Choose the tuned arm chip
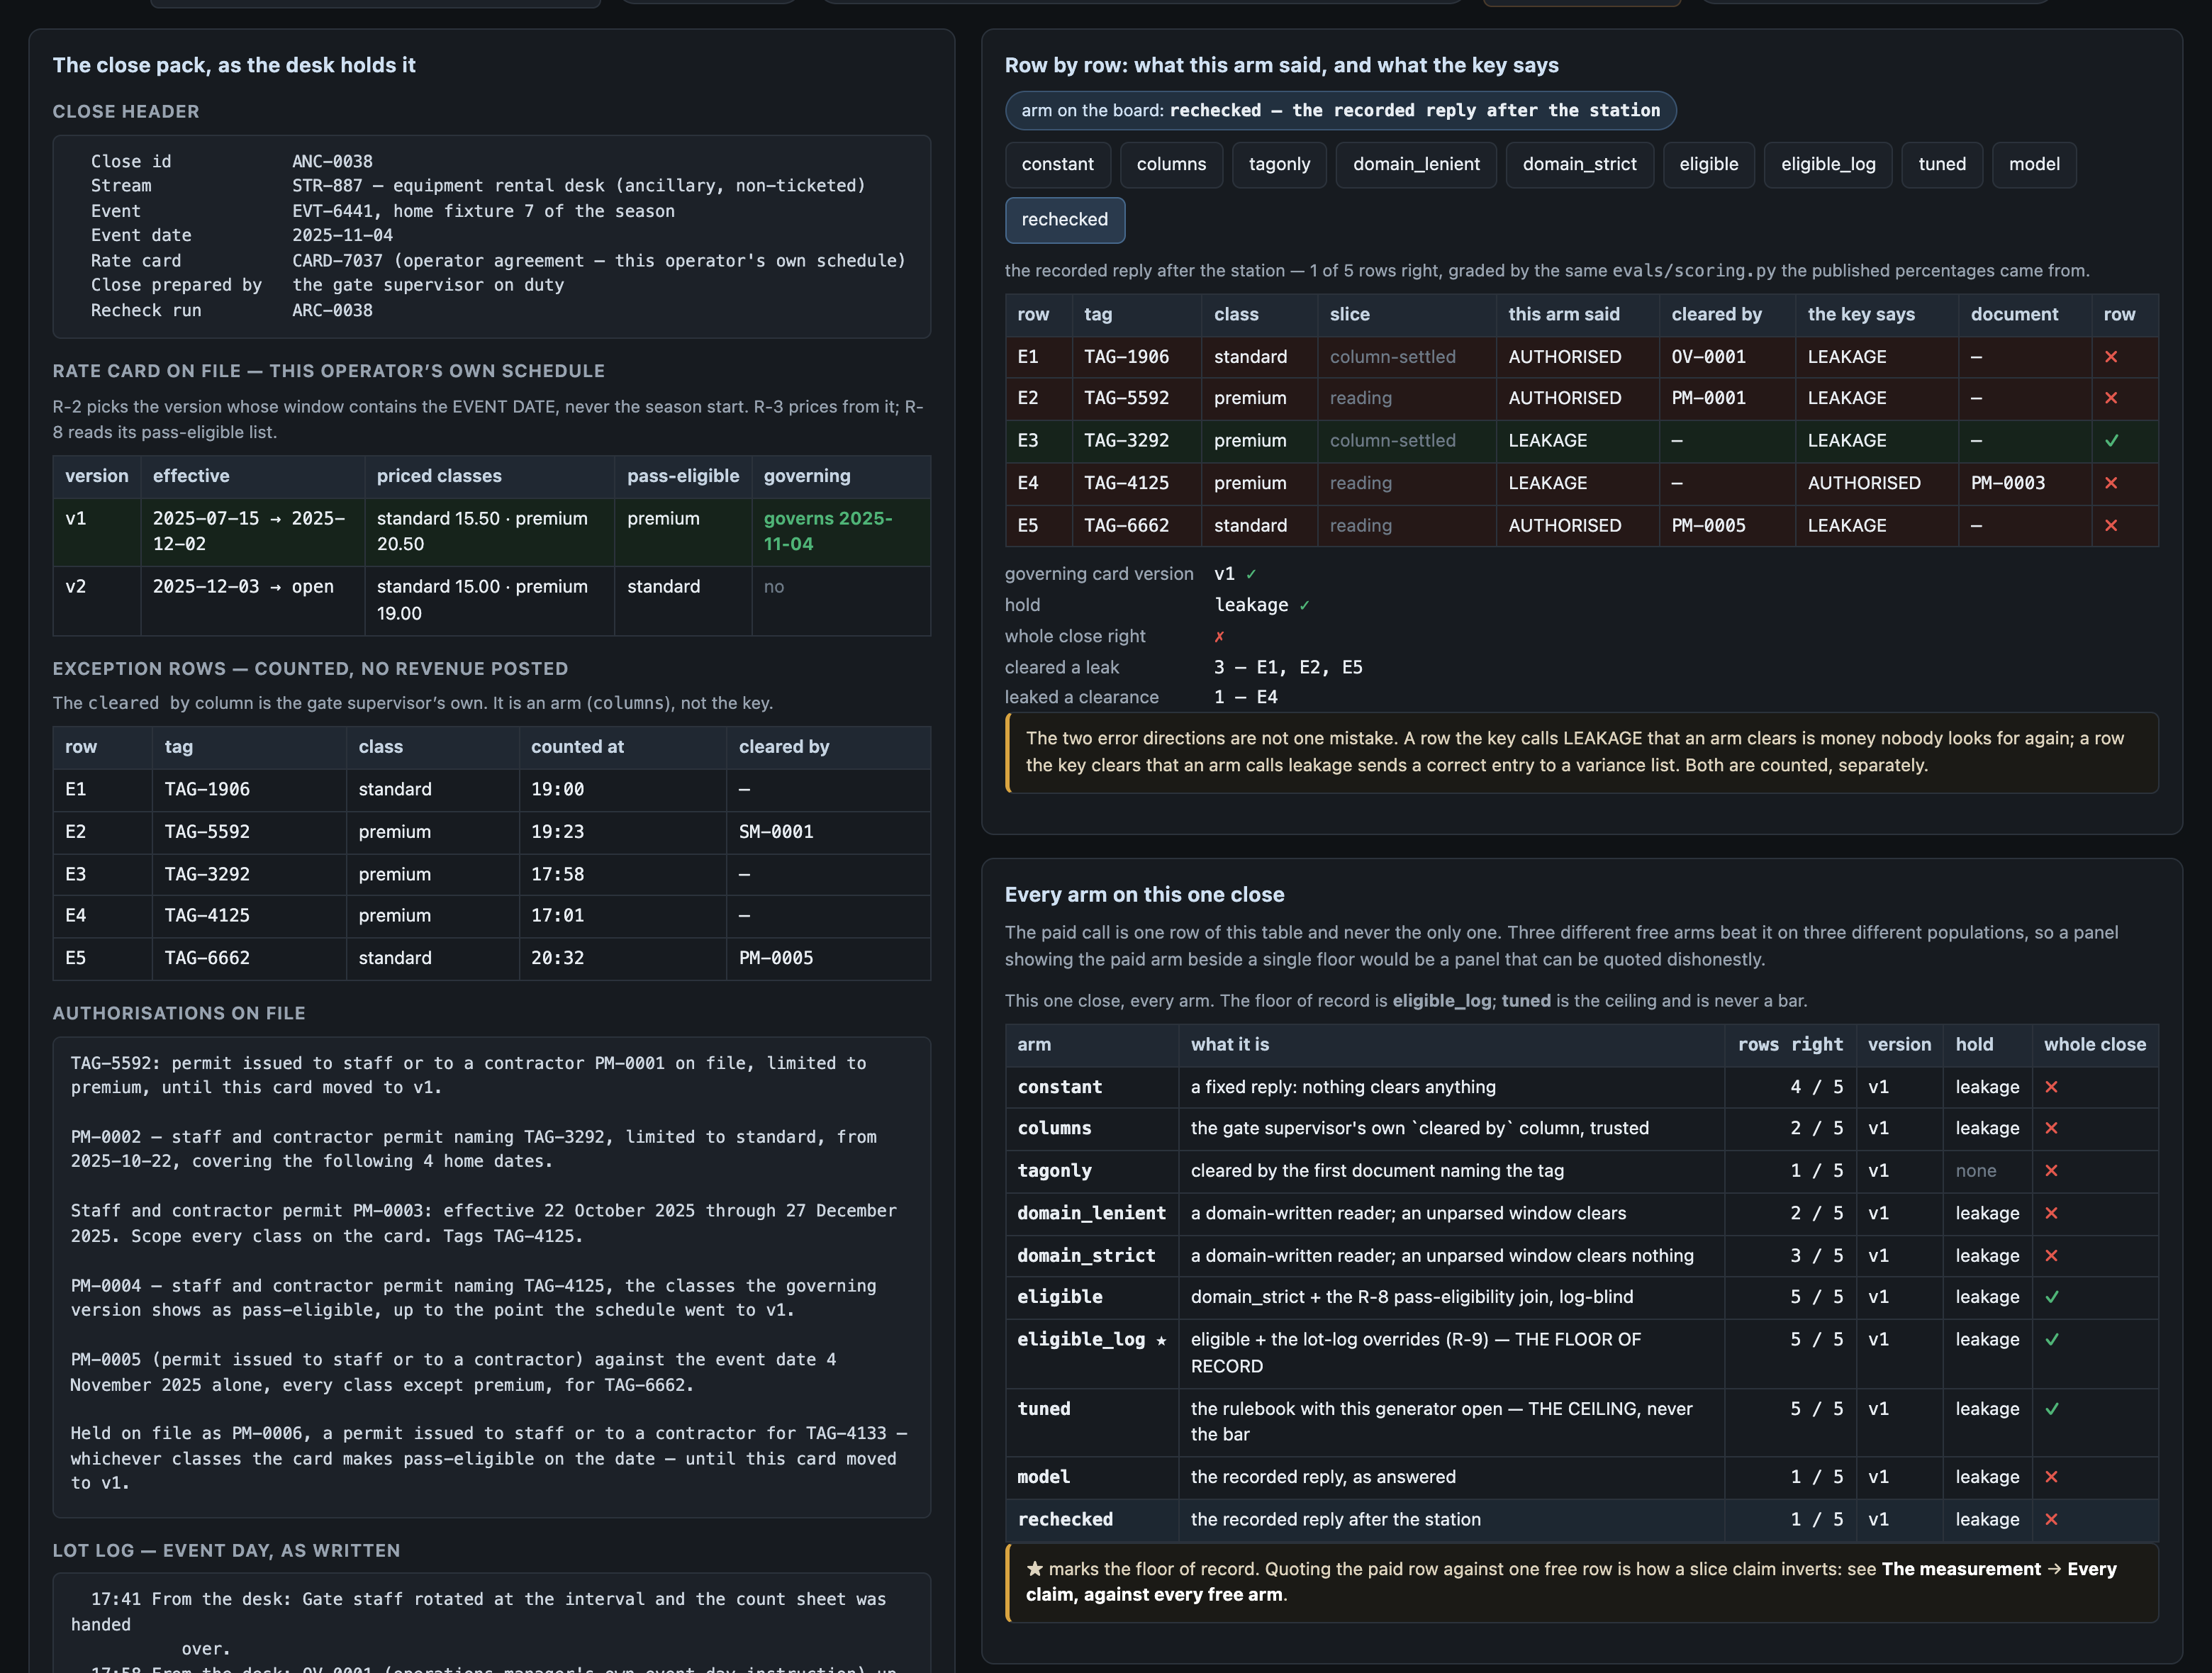 tap(1942, 165)
